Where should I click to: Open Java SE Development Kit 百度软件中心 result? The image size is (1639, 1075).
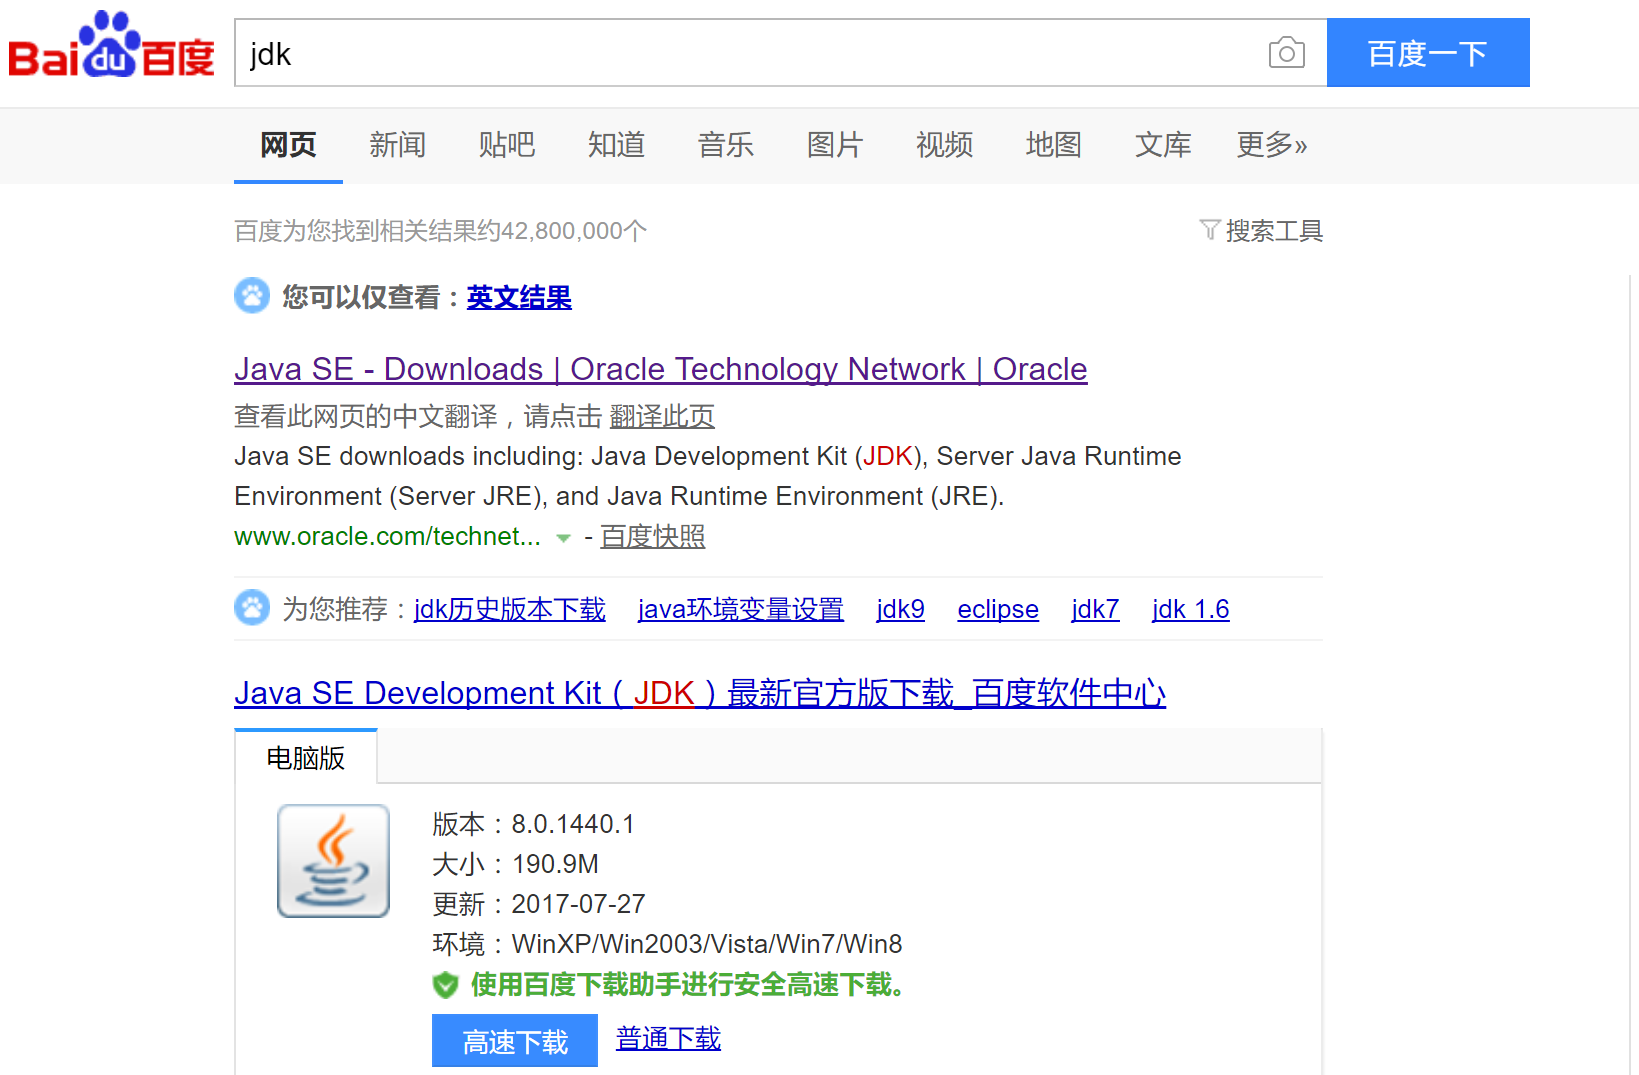coord(700,693)
